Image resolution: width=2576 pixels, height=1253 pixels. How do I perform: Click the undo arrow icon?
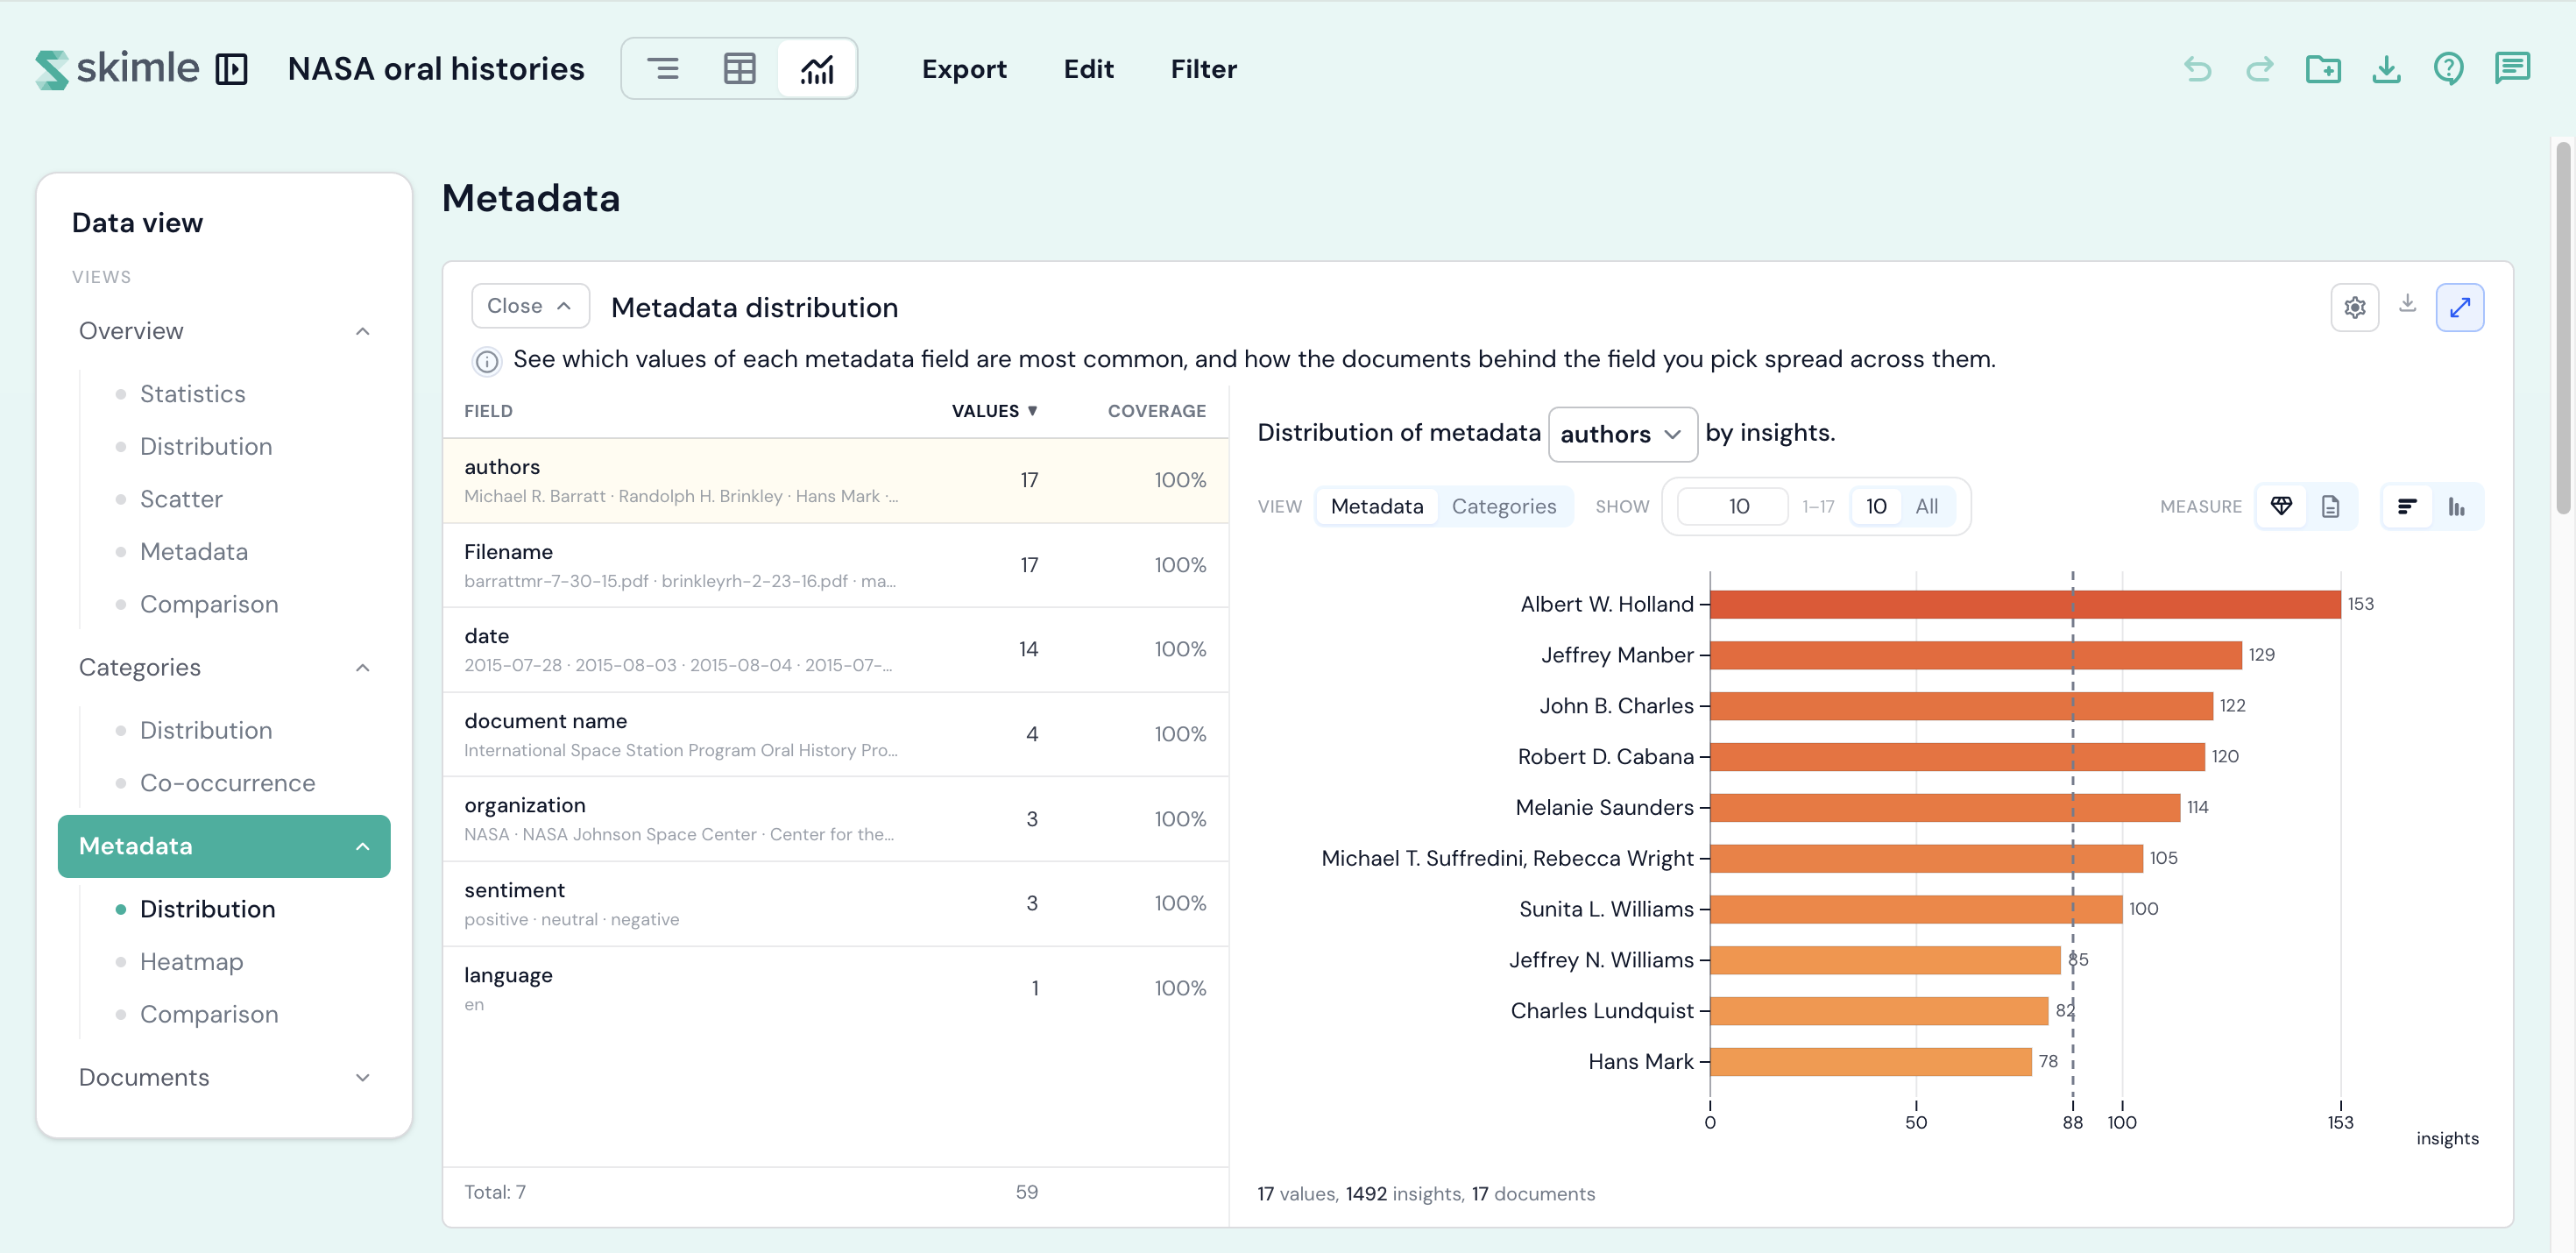pyautogui.click(x=2198, y=69)
